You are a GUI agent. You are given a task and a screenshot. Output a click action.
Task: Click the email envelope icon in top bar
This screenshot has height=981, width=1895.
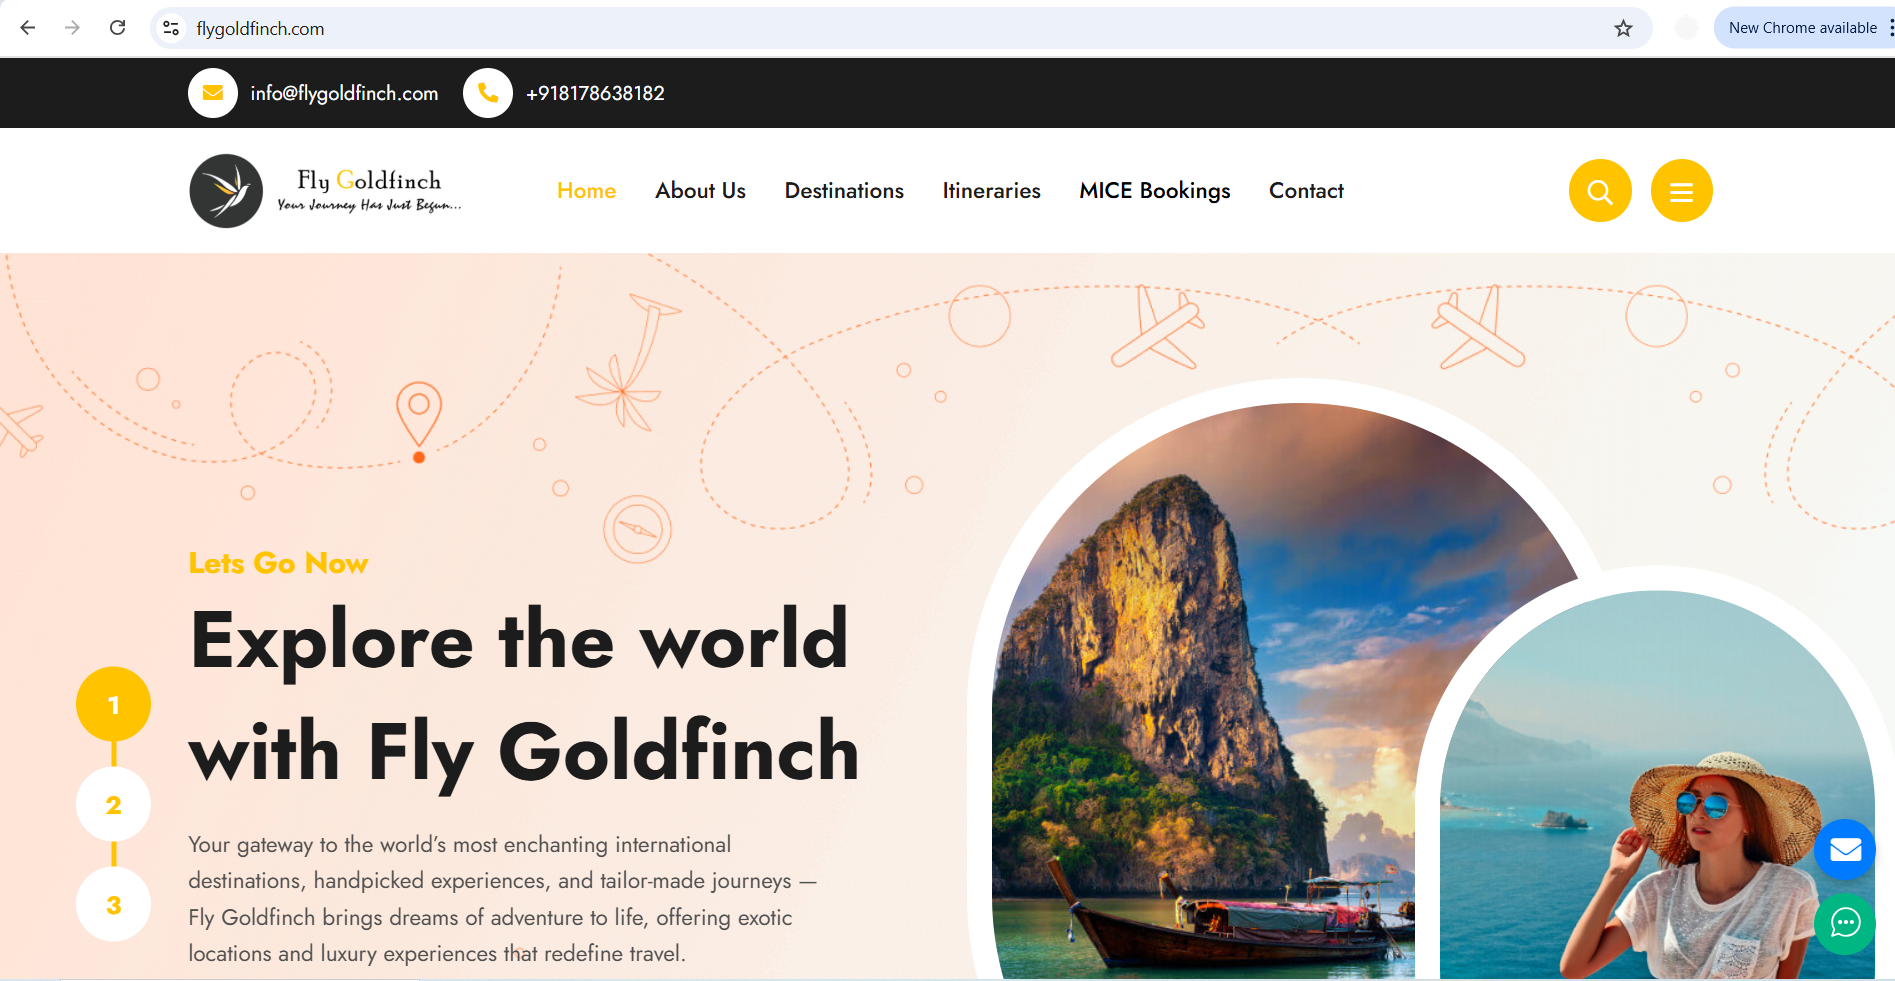(x=213, y=93)
